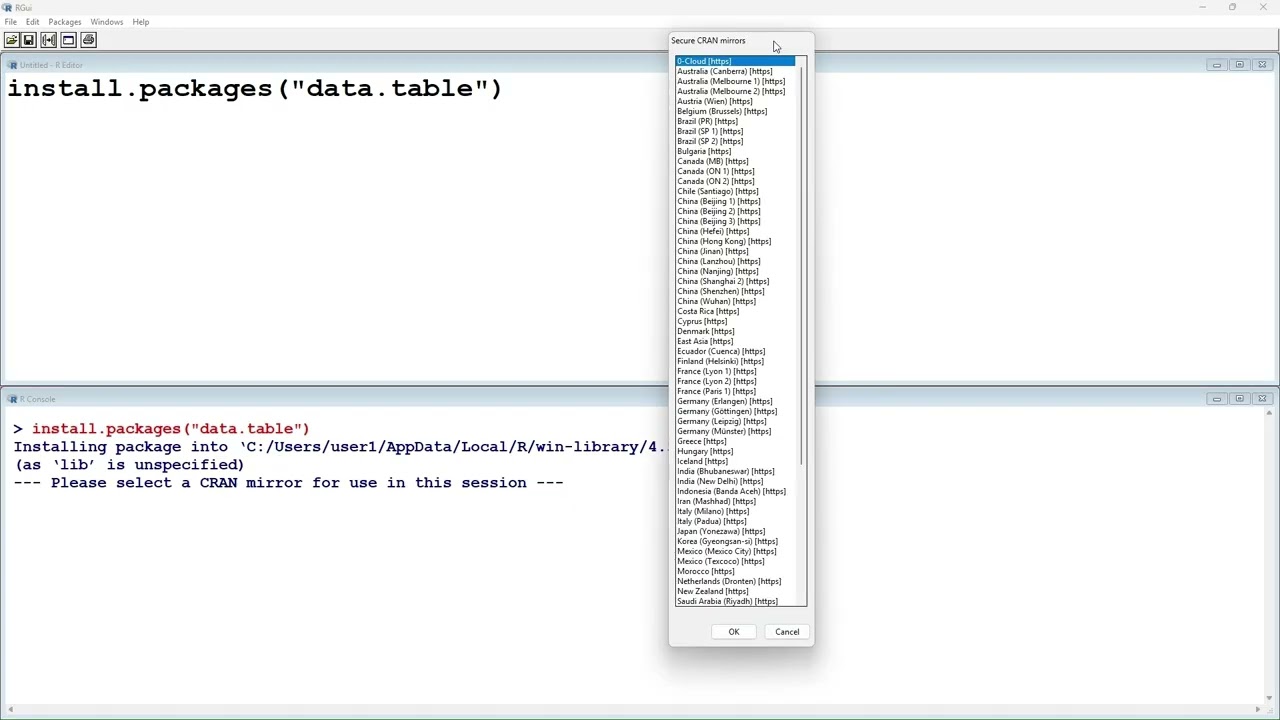Select the 0-Cloud [https] mirror
Viewport: 1280px width, 720px height.
click(735, 61)
